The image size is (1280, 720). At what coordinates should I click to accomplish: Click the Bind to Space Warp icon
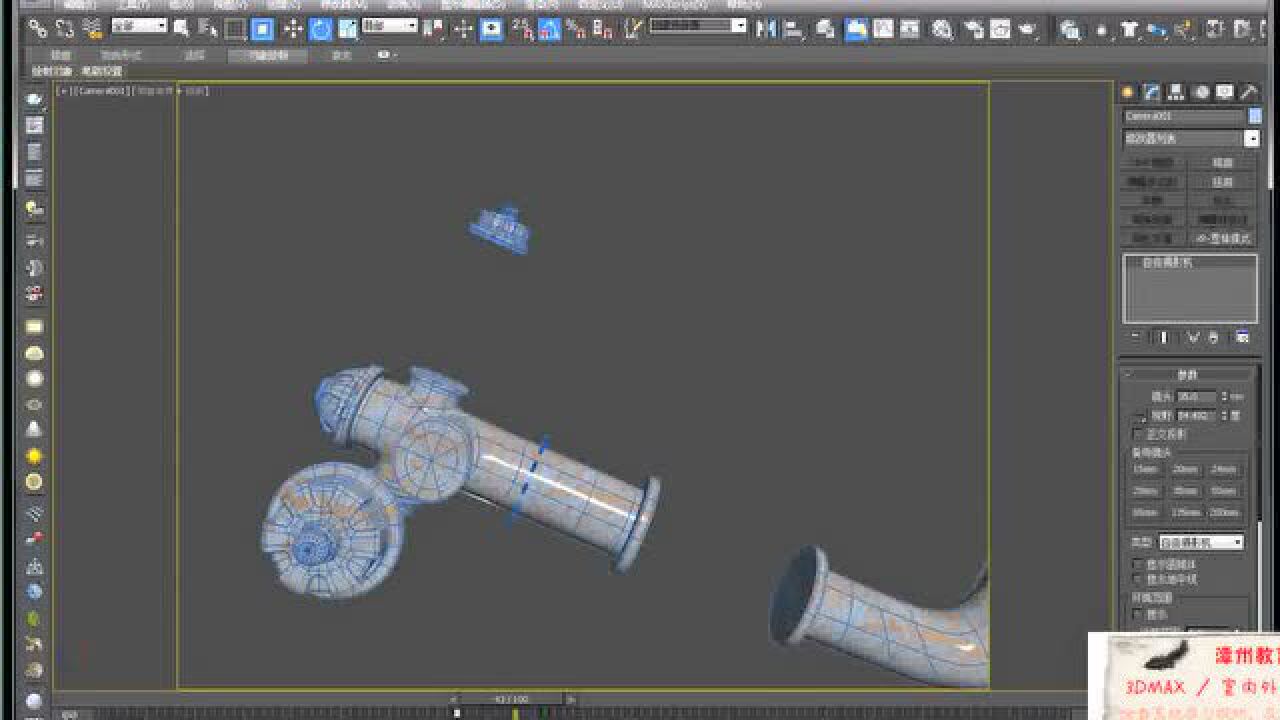coord(92,29)
